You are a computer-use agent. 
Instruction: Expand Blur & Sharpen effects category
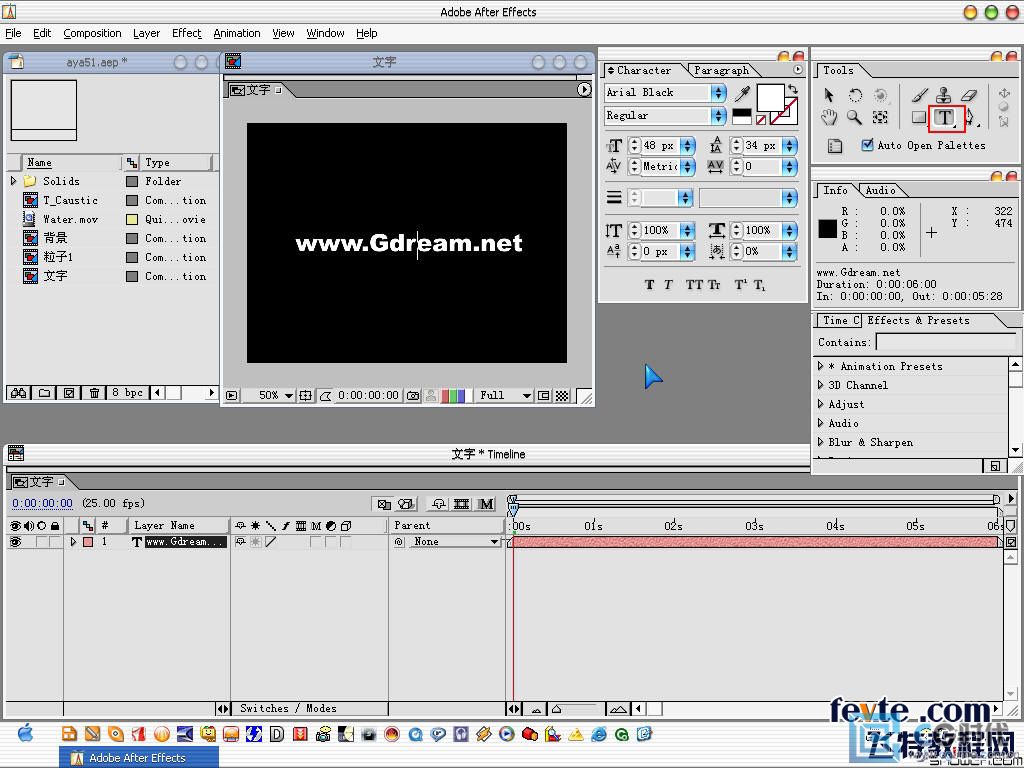pos(821,442)
